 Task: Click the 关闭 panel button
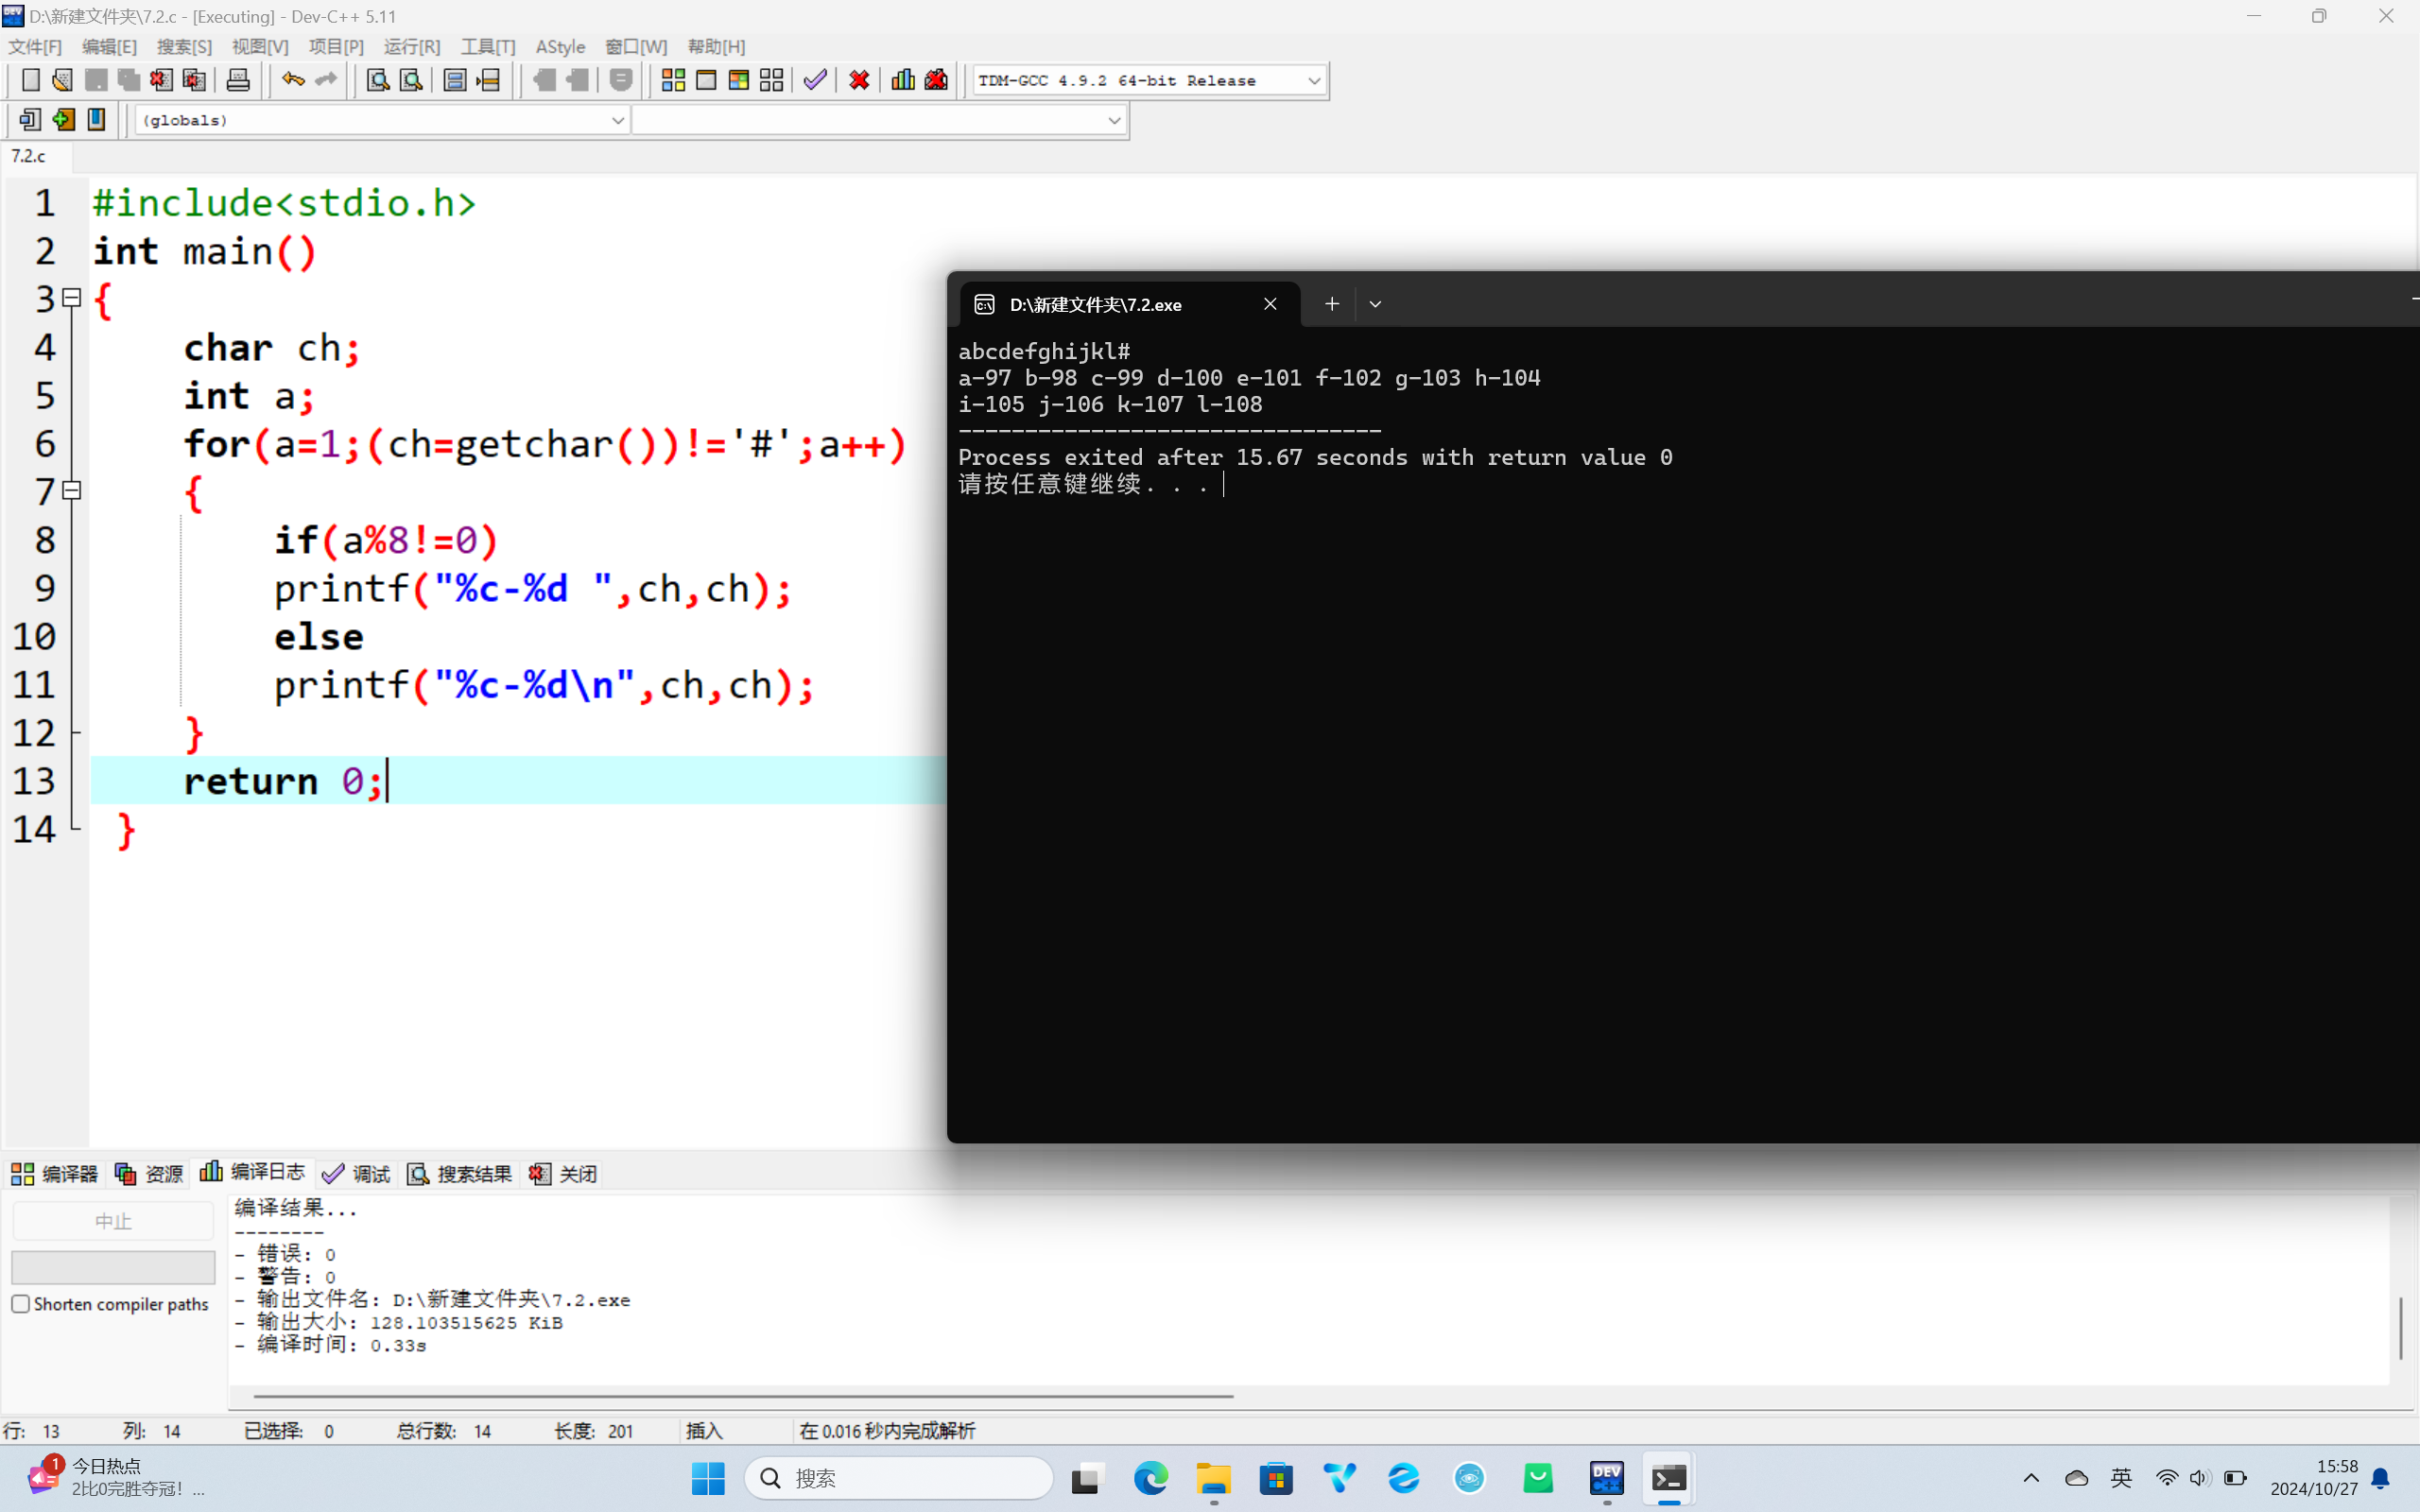(x=564, y=1173)
